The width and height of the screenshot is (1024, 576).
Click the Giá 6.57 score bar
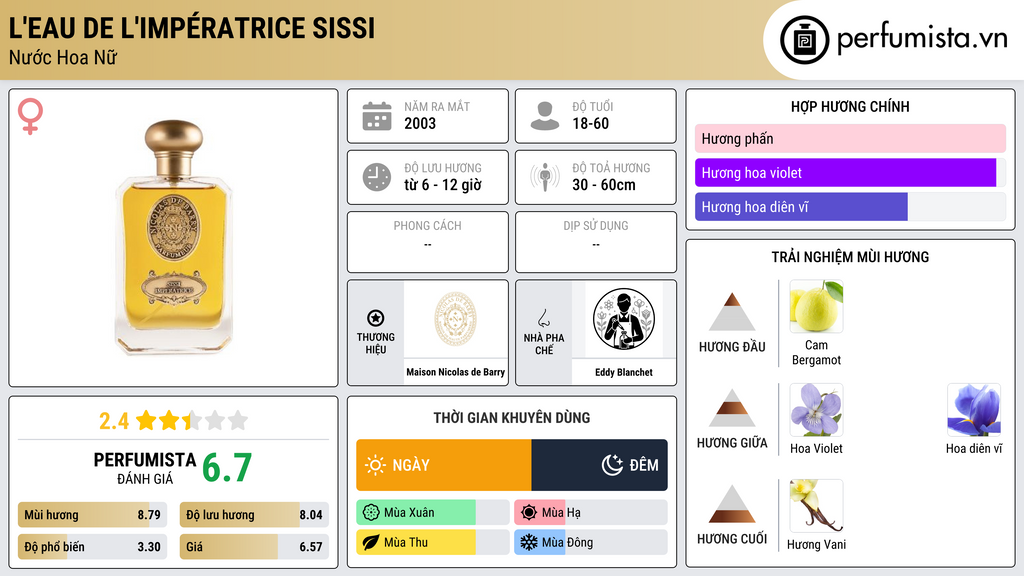click(255, 547)
